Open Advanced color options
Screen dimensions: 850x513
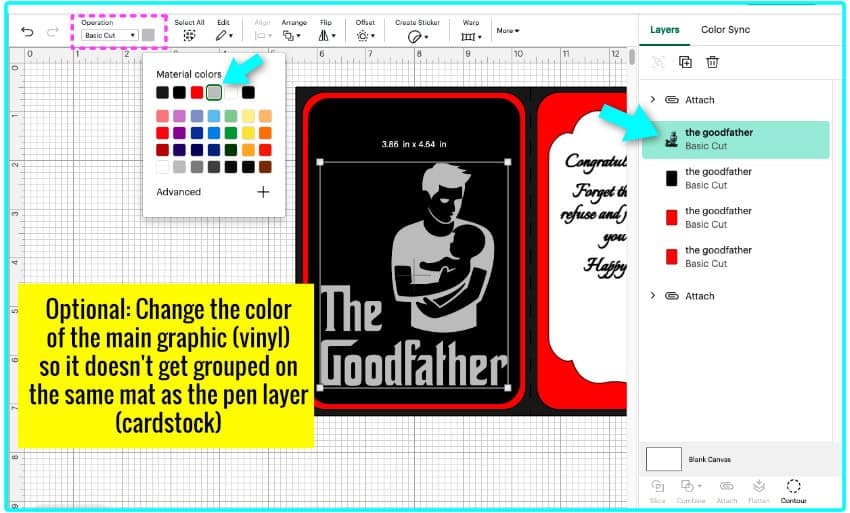pyautogui.click(x=178, y=192)
